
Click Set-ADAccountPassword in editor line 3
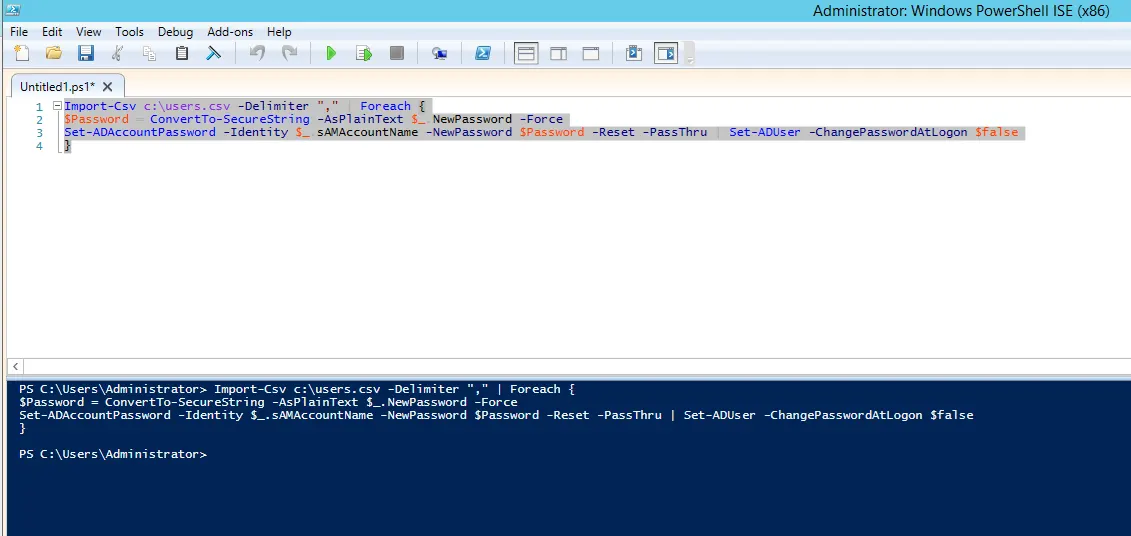pyautogui.click(x=140, y=132)
